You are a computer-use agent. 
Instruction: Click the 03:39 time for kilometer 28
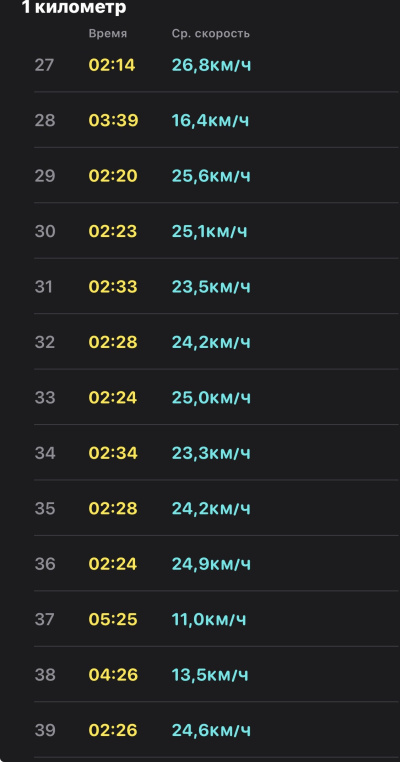pyautogui.click(x=113, y=121)
